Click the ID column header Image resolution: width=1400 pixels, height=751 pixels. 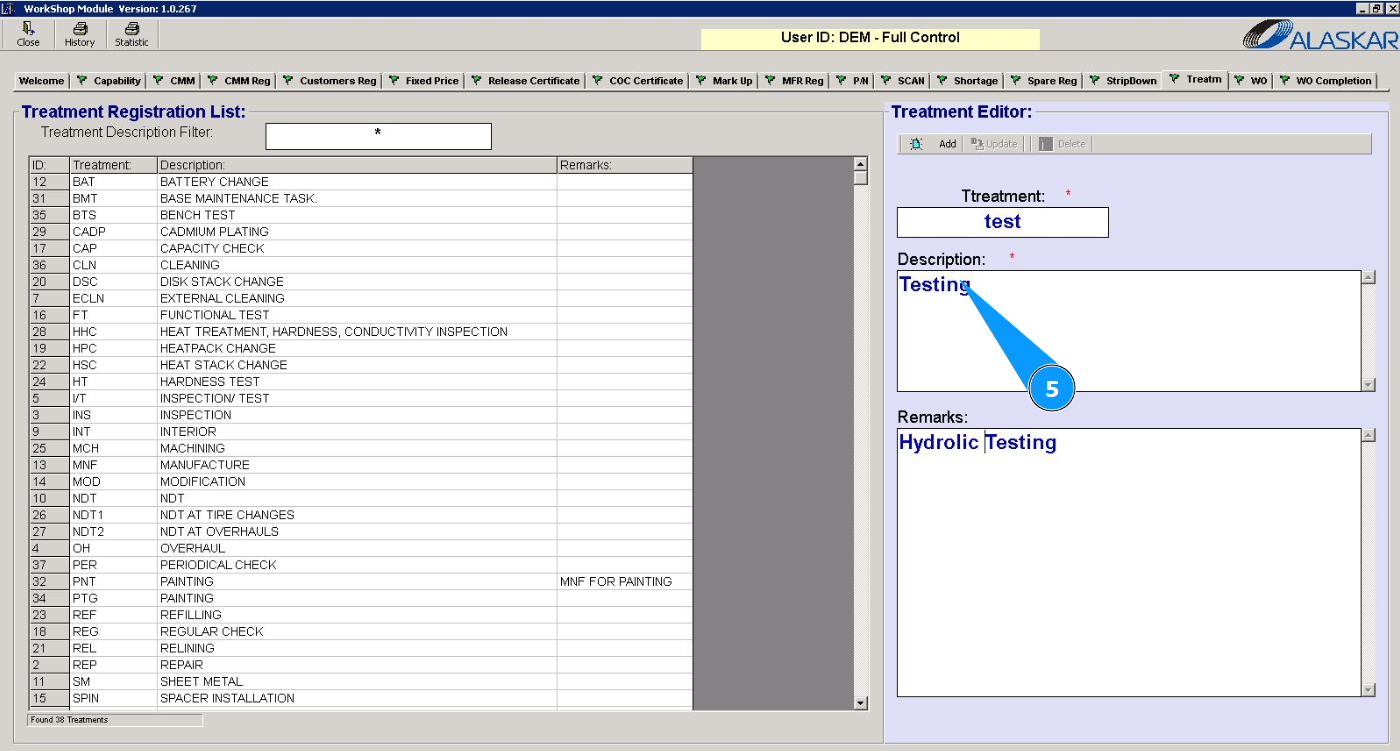[x=49, y=165]
